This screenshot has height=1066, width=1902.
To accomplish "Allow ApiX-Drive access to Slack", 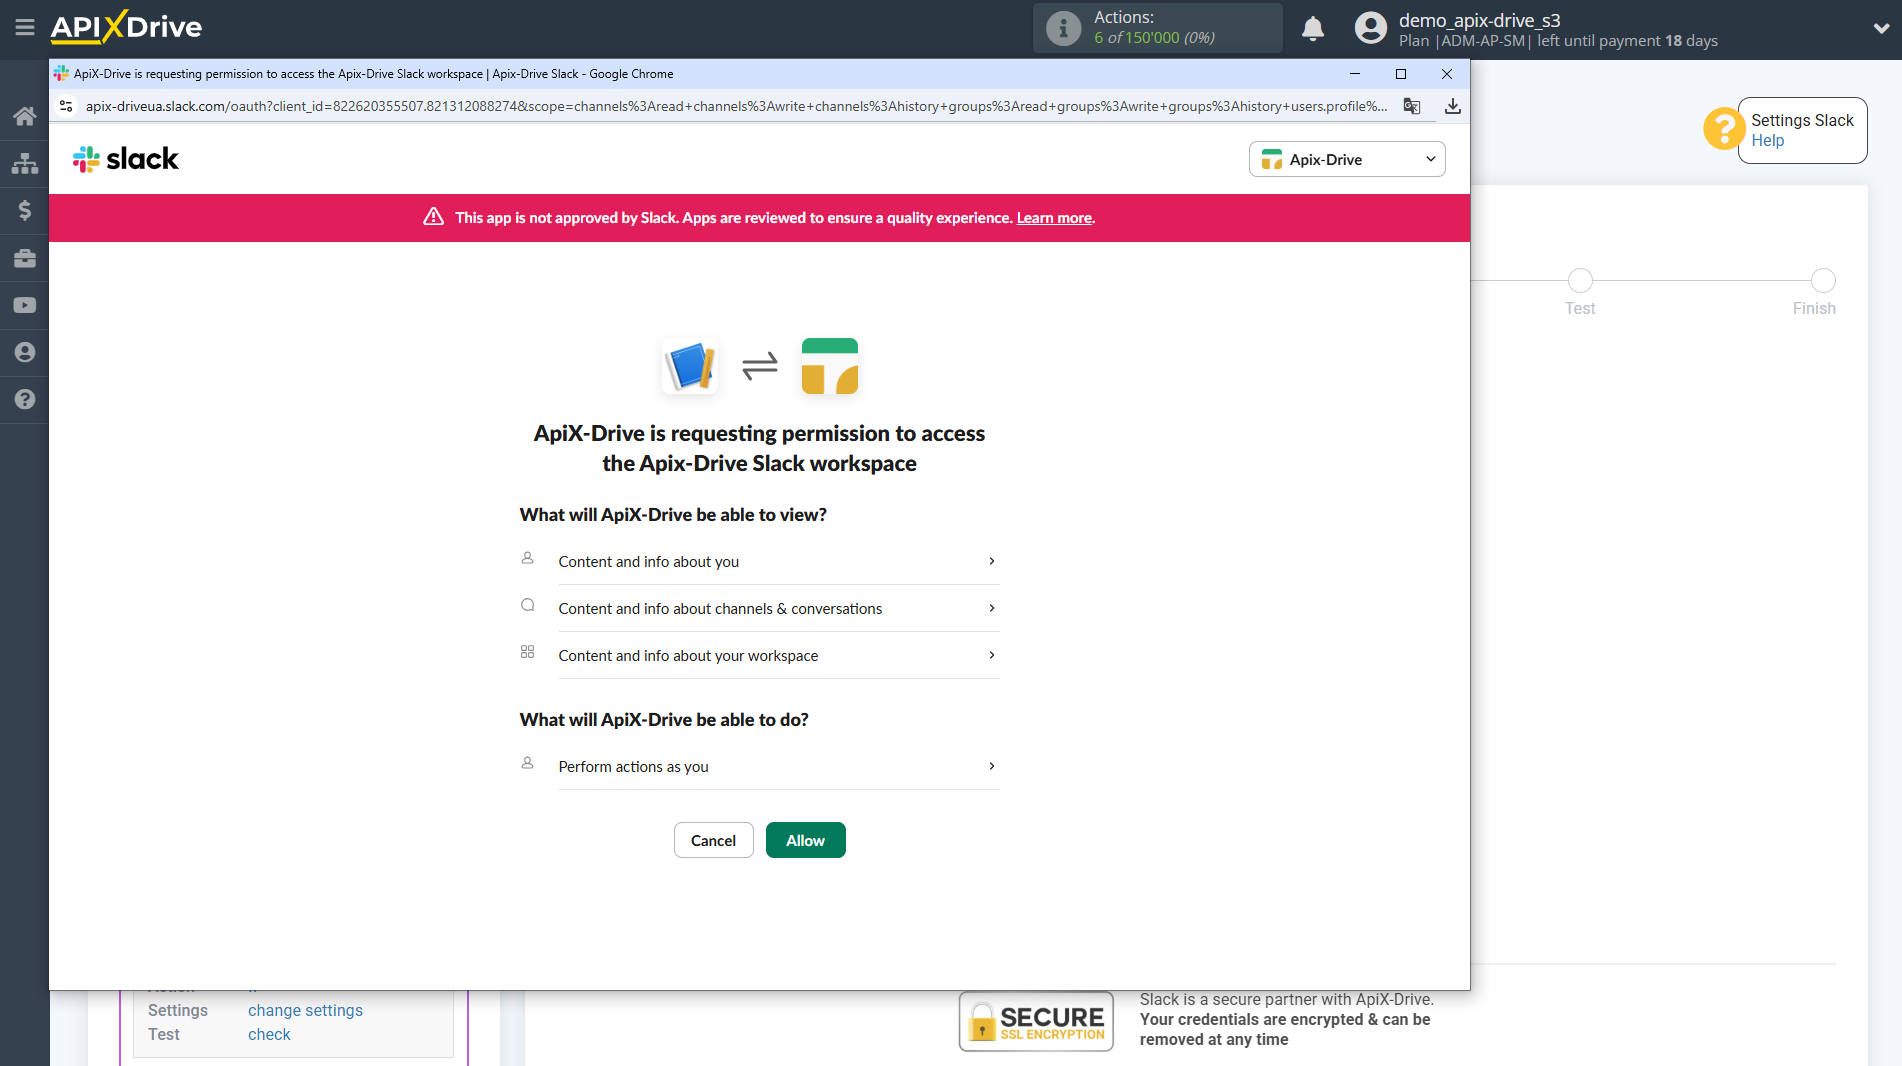I will 805,840.
